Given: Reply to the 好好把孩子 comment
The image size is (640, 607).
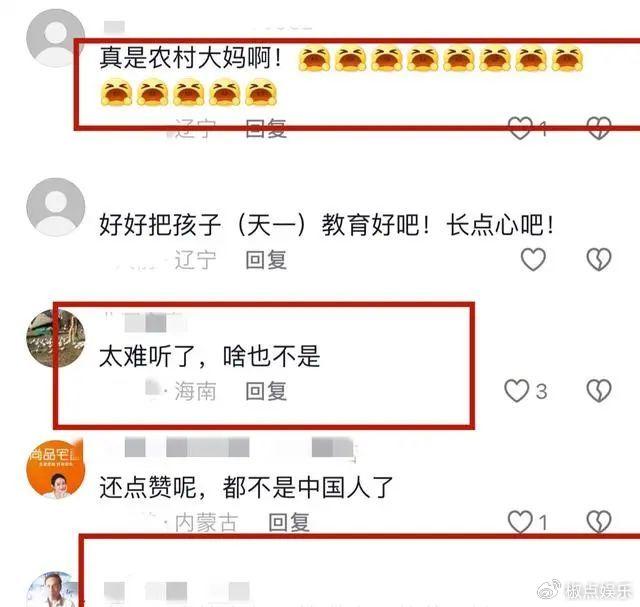Looking at the screenshot, I should pyautogui.click(x=266, y=260).
